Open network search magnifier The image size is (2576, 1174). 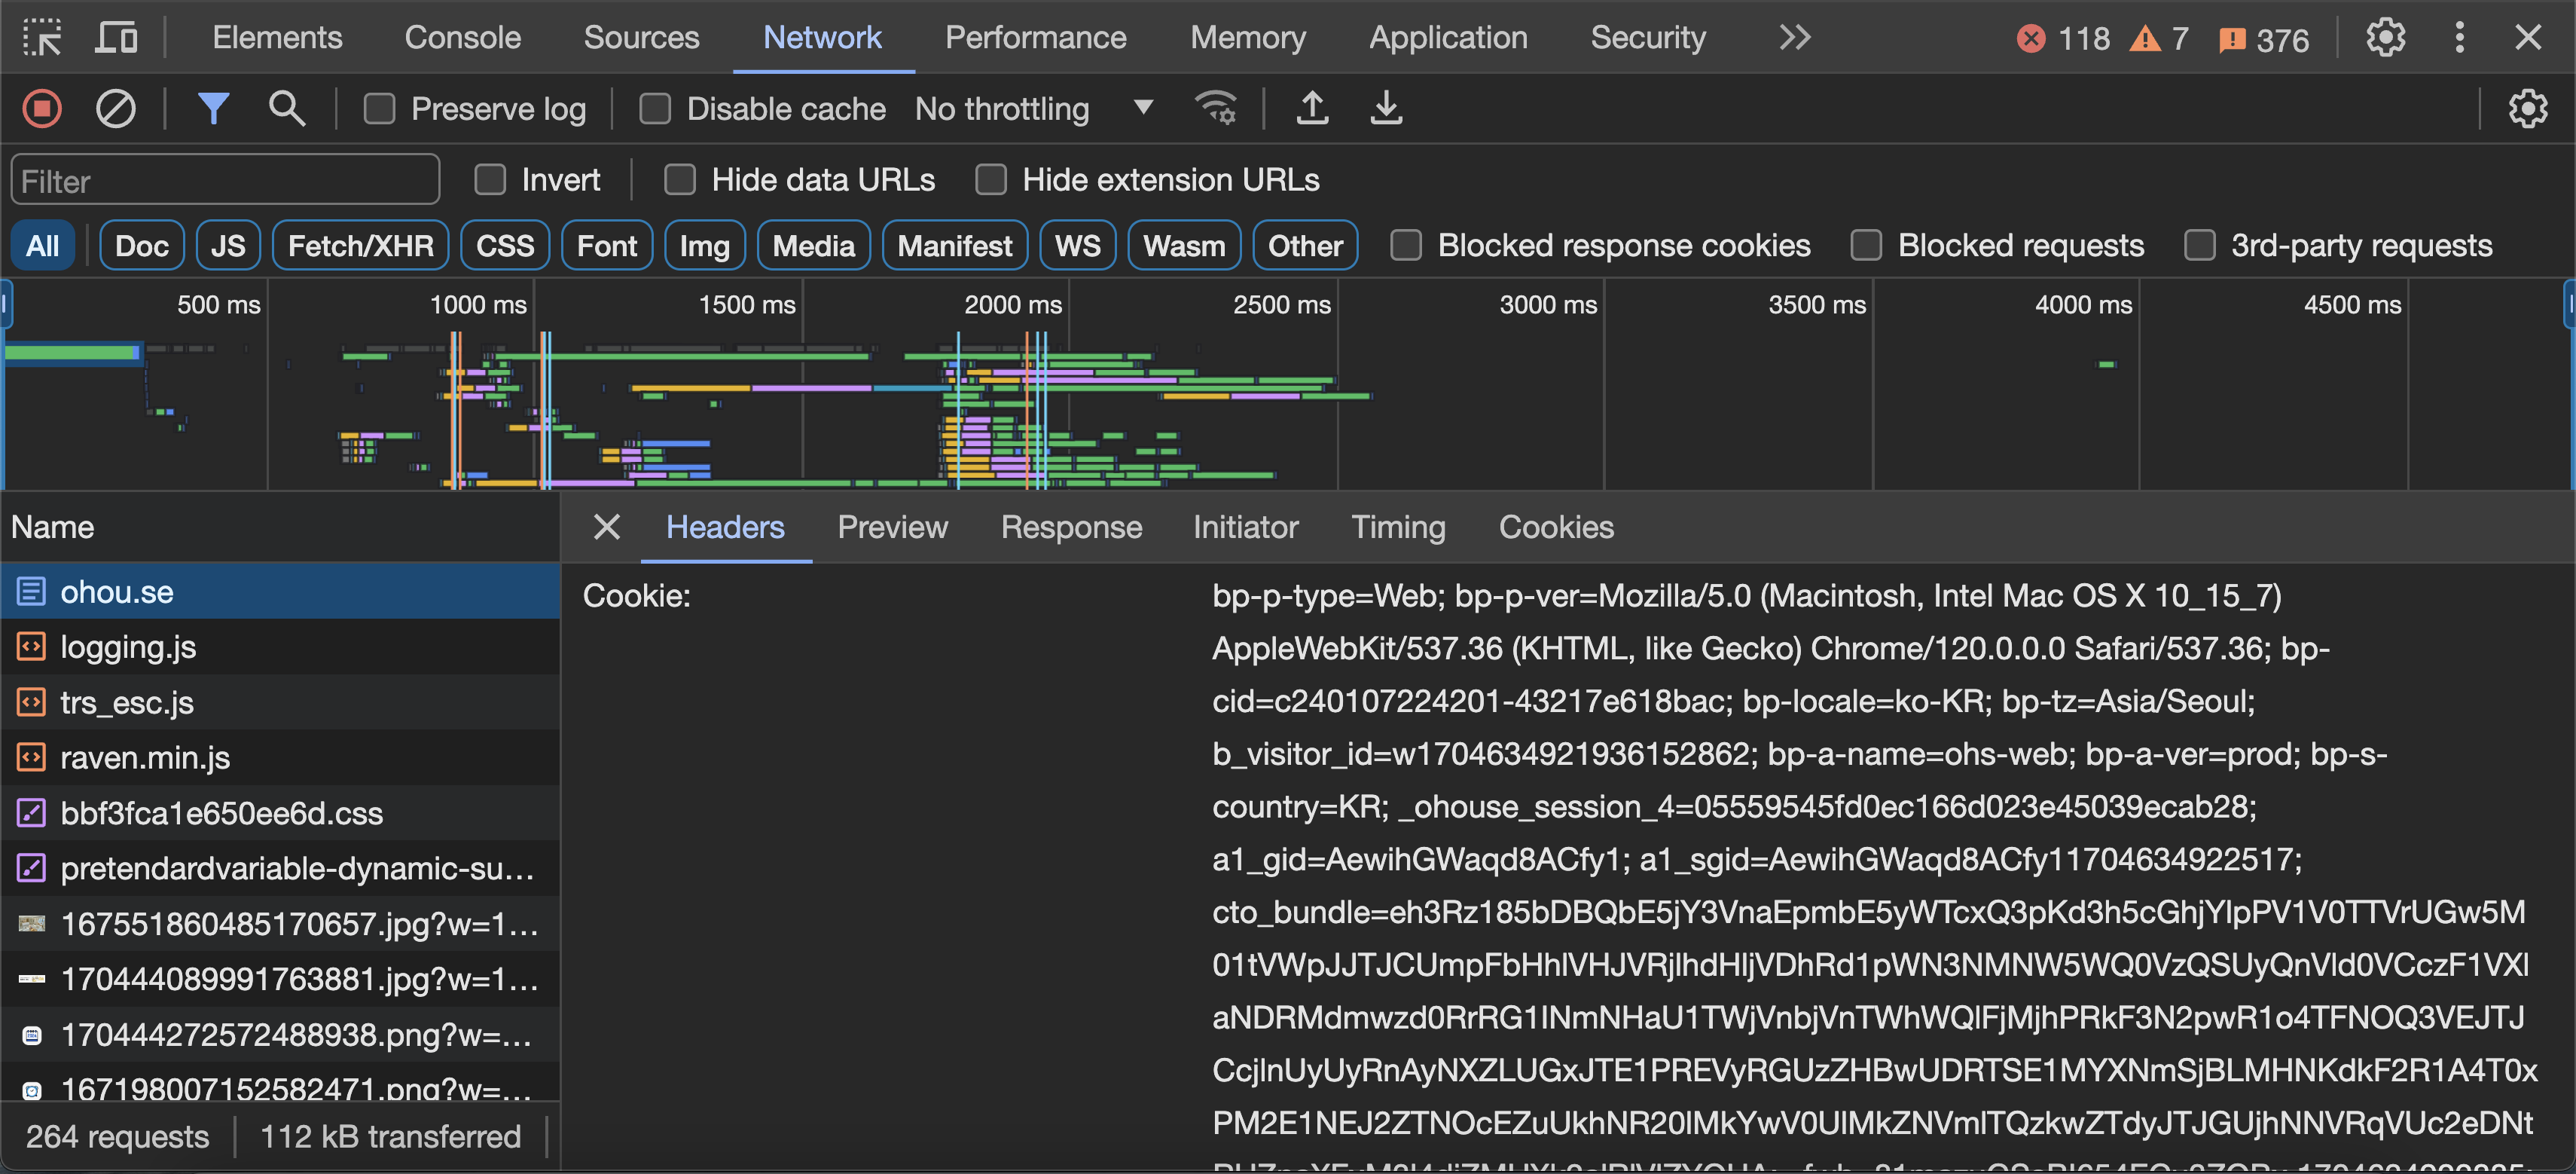287,108
